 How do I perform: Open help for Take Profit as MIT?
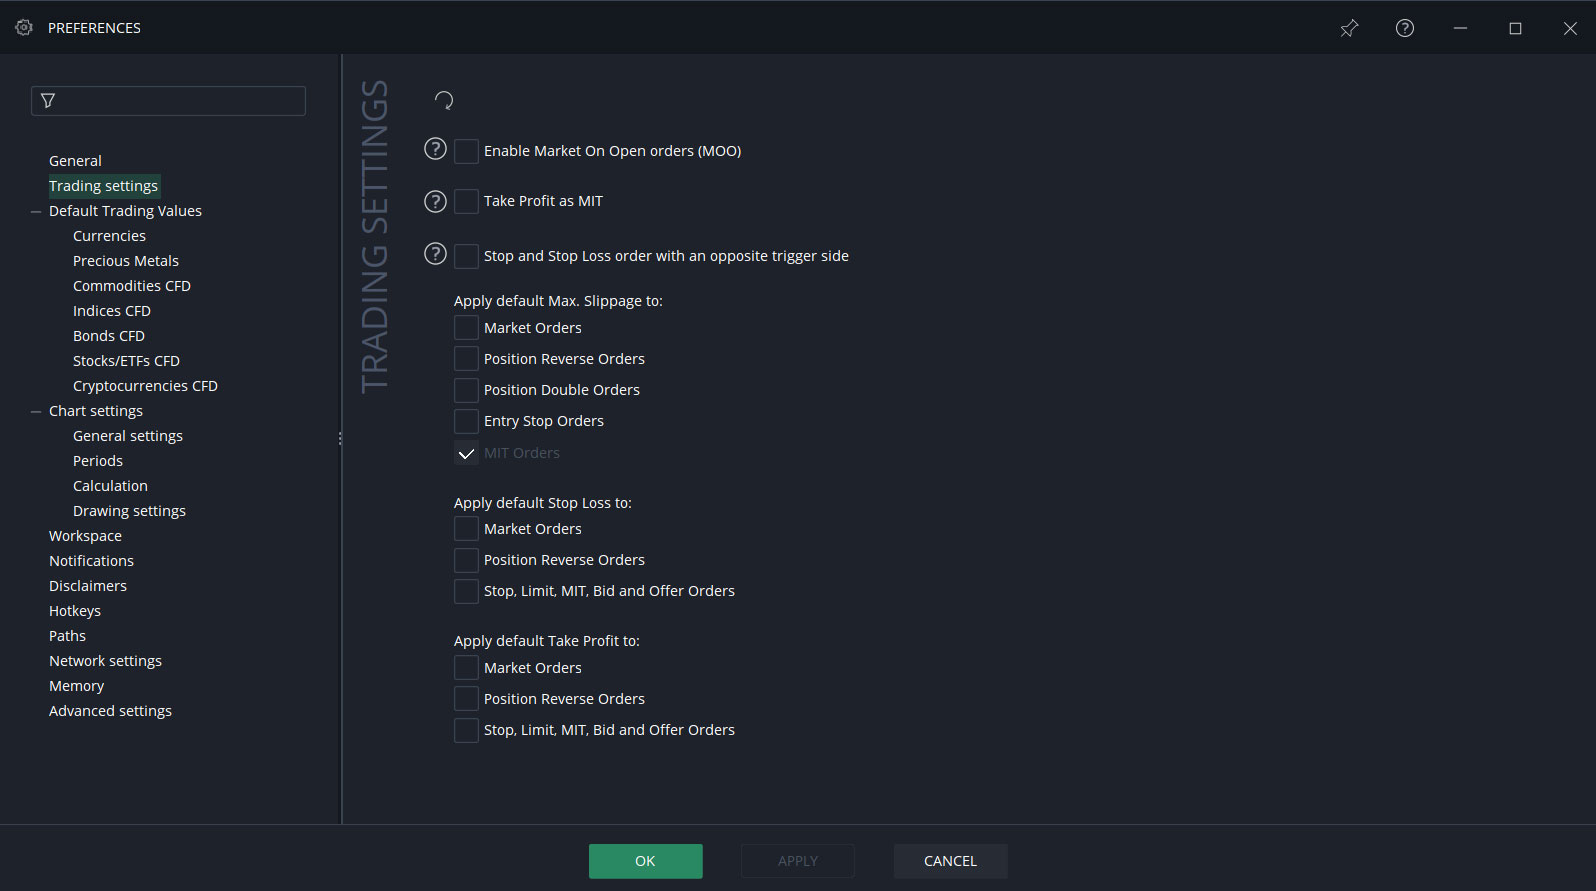pos(435,201)
